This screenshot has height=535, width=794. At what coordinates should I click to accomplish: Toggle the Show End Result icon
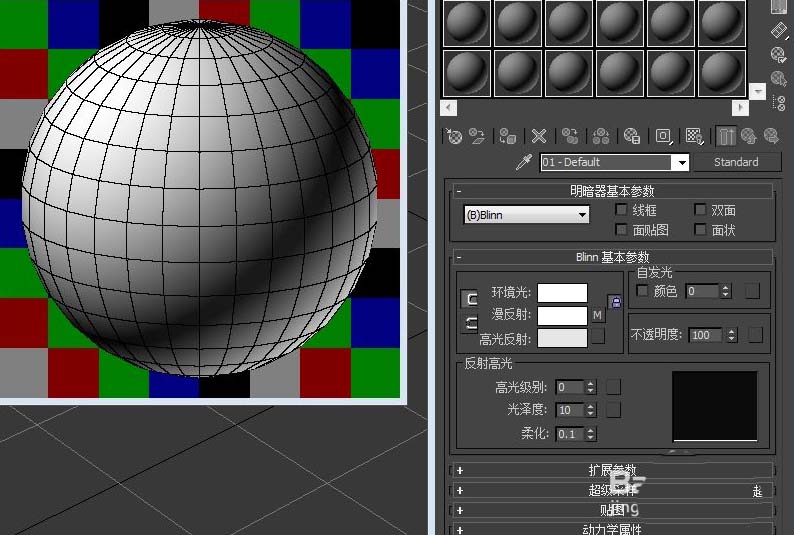pyautogui.click(x=726, y=136)
